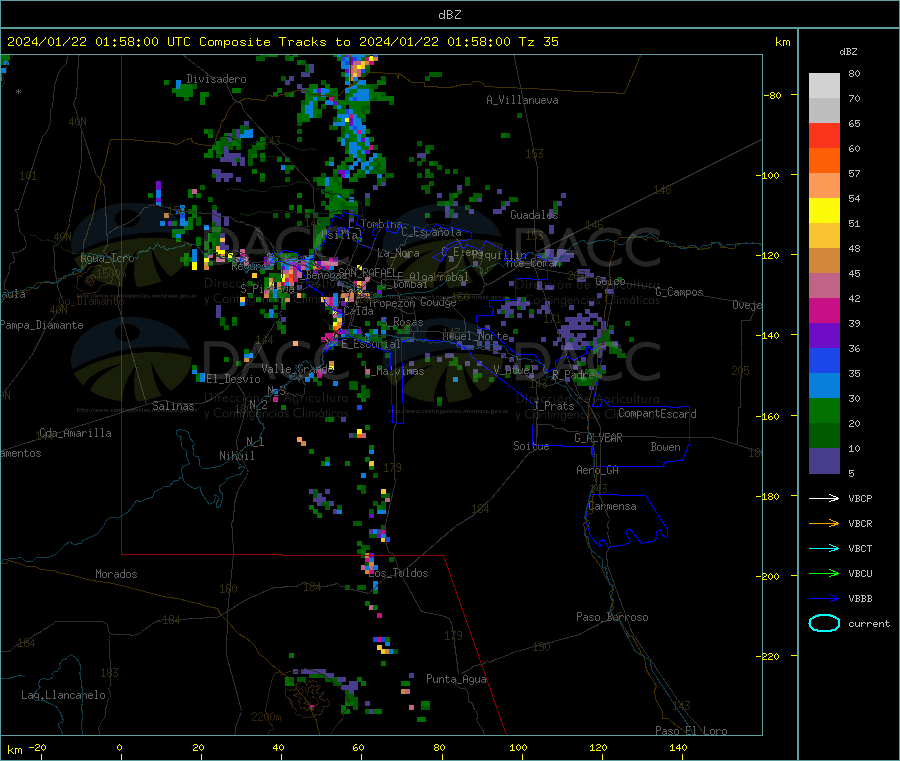
Task: Click the G_Campos map label
Action: point(680,292)
